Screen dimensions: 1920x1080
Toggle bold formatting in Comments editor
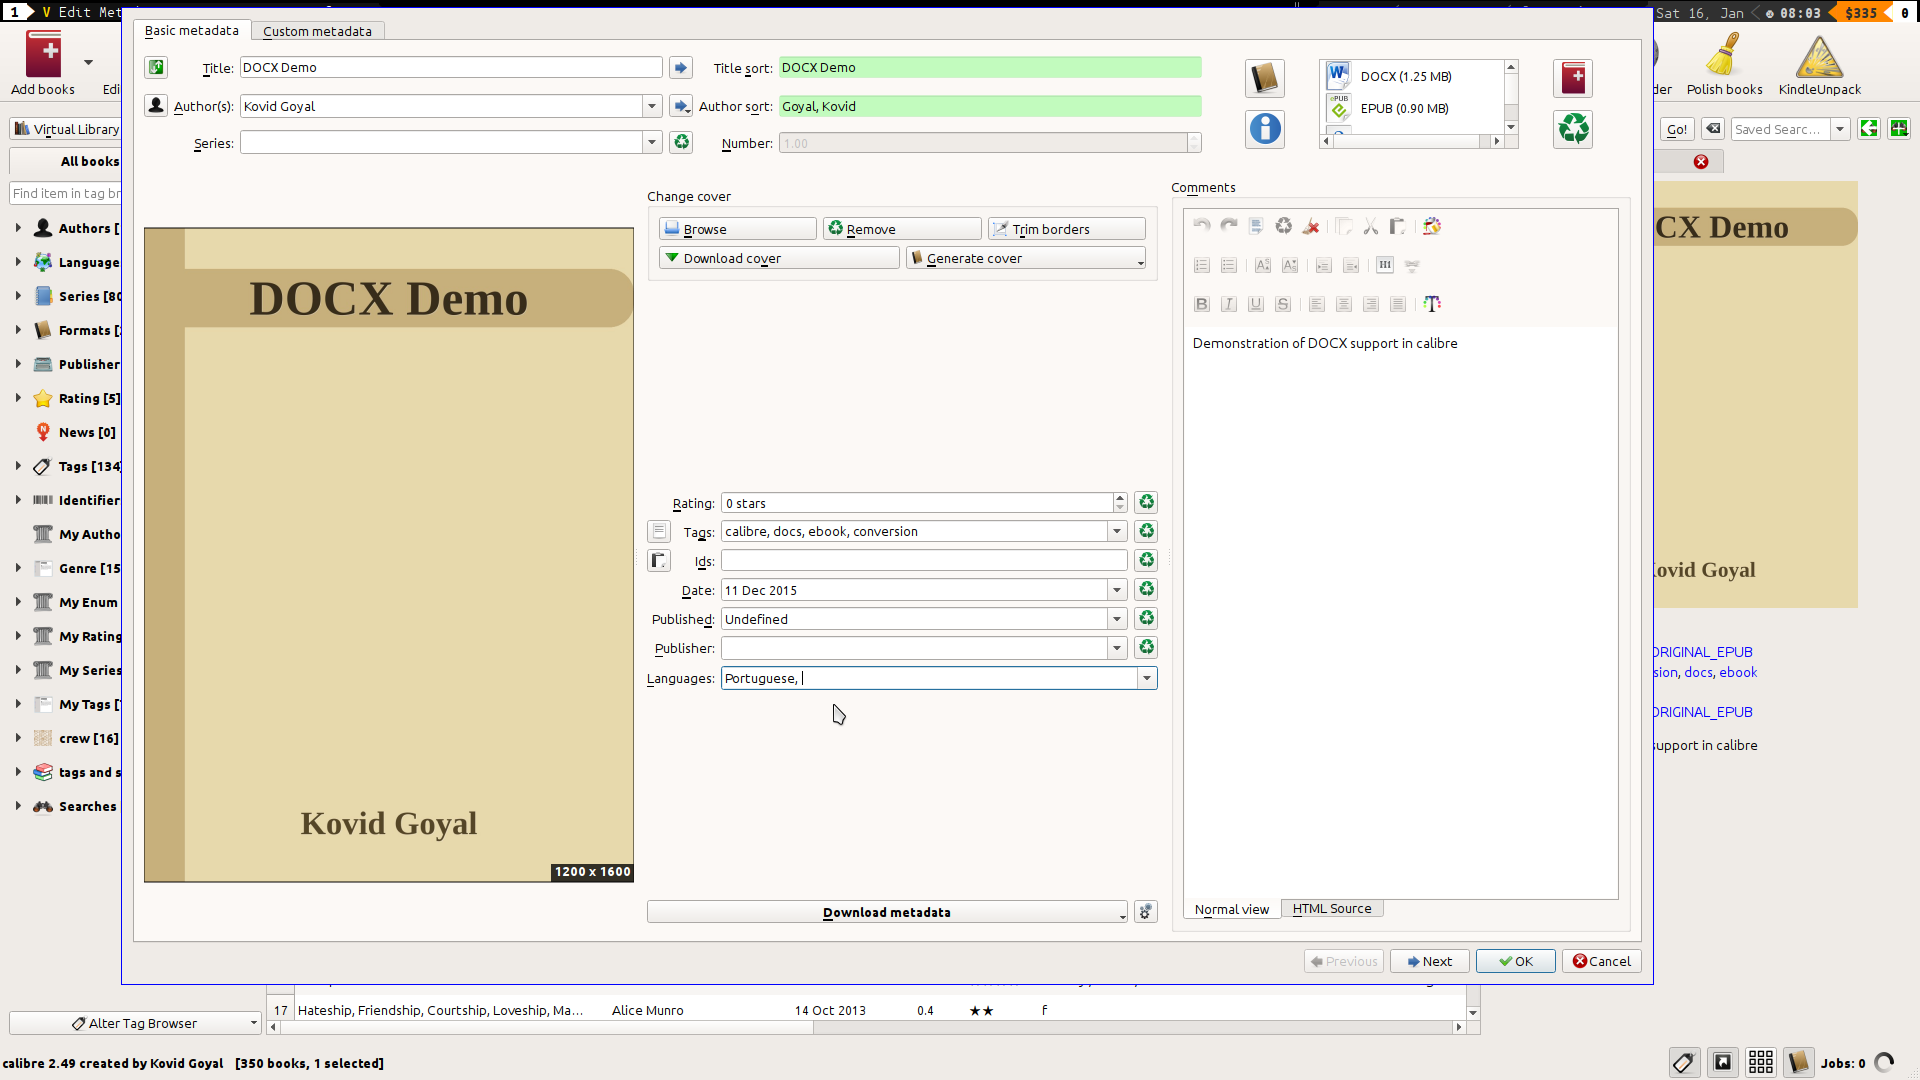[1202, 304]
